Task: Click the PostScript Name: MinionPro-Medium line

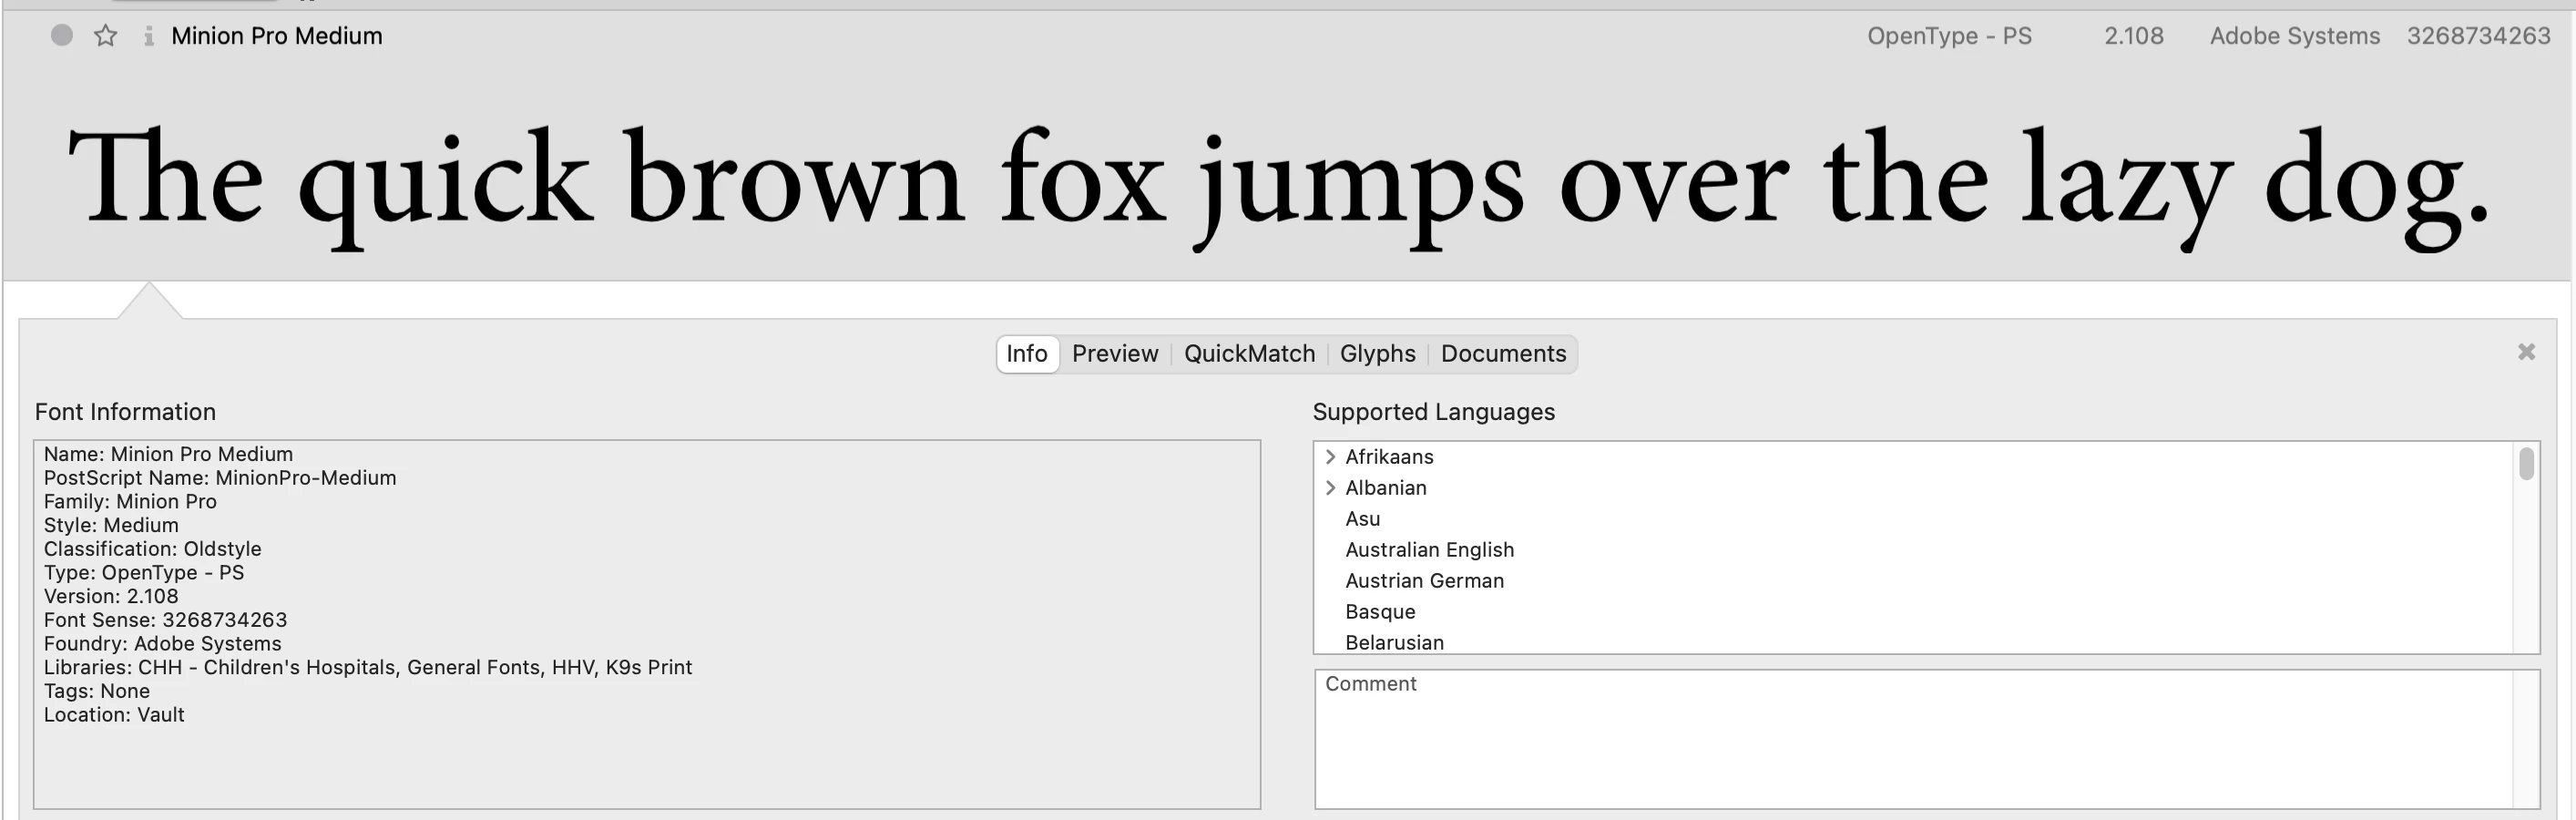Action: [x=220, y=478]
